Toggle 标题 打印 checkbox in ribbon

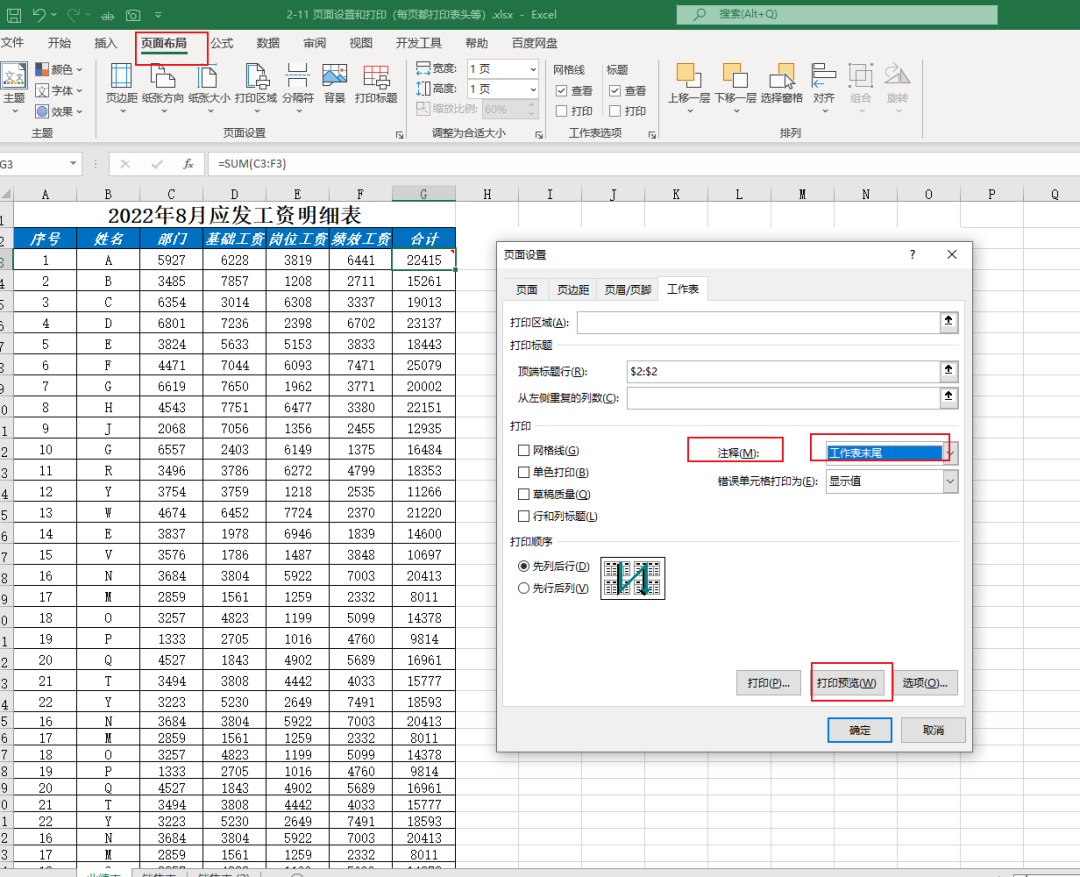tap(615, 111)
